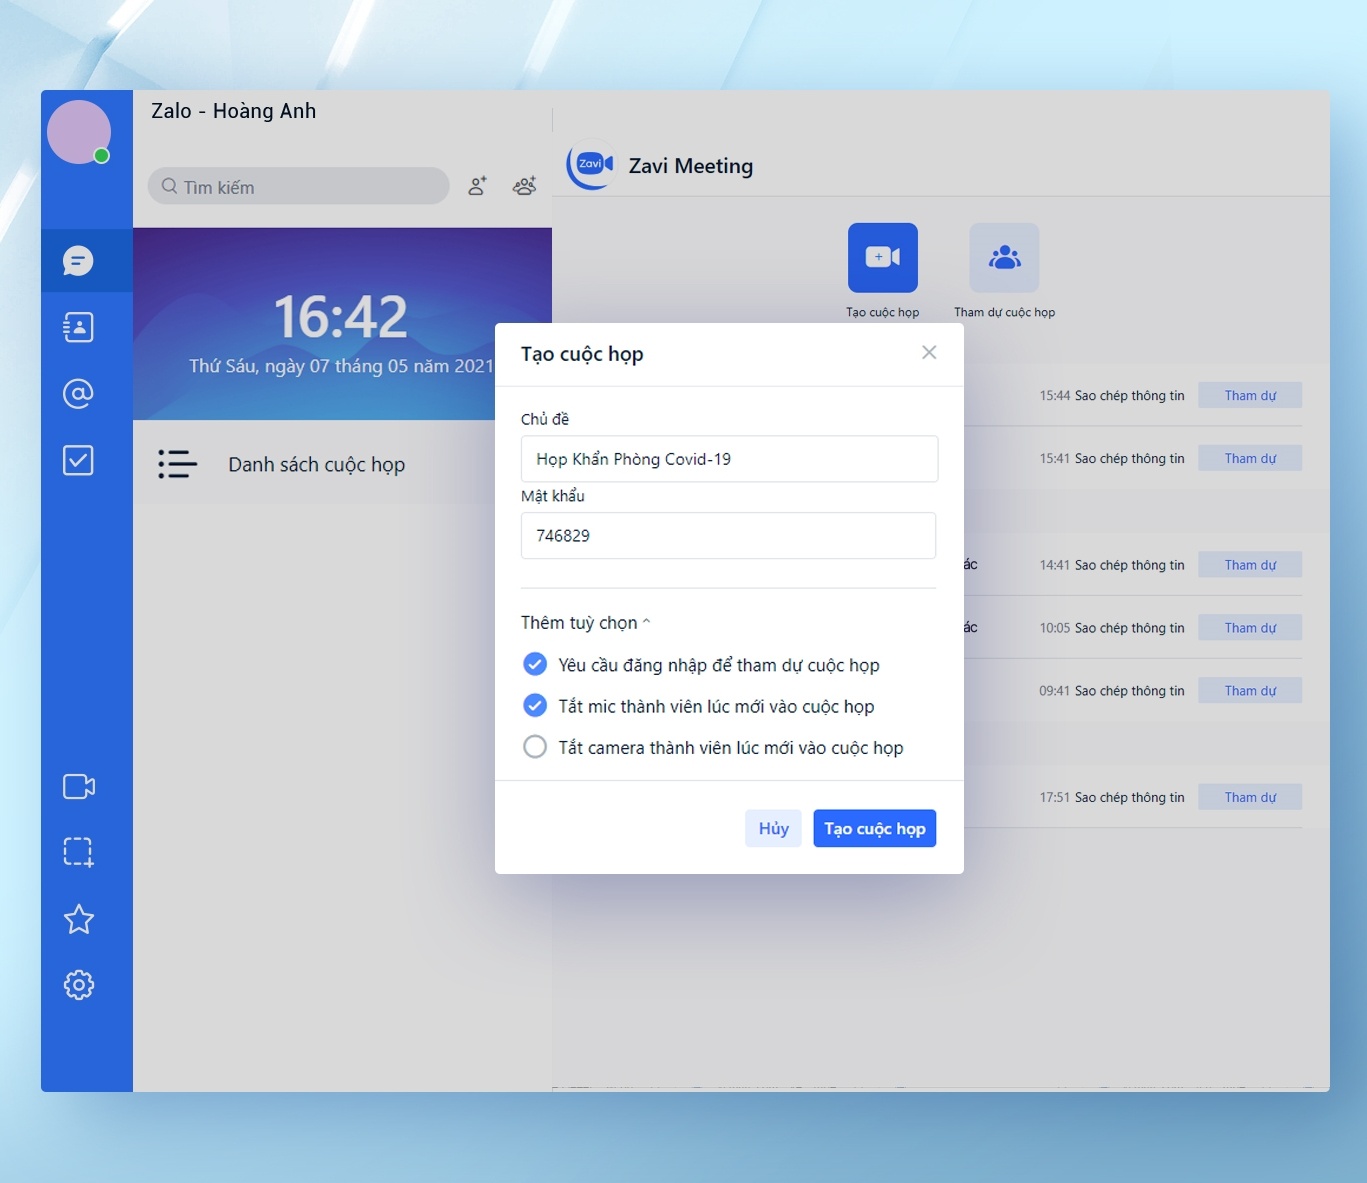Collapse the 'Thêm tuỳ chọn' section

(x=585, y=623)
